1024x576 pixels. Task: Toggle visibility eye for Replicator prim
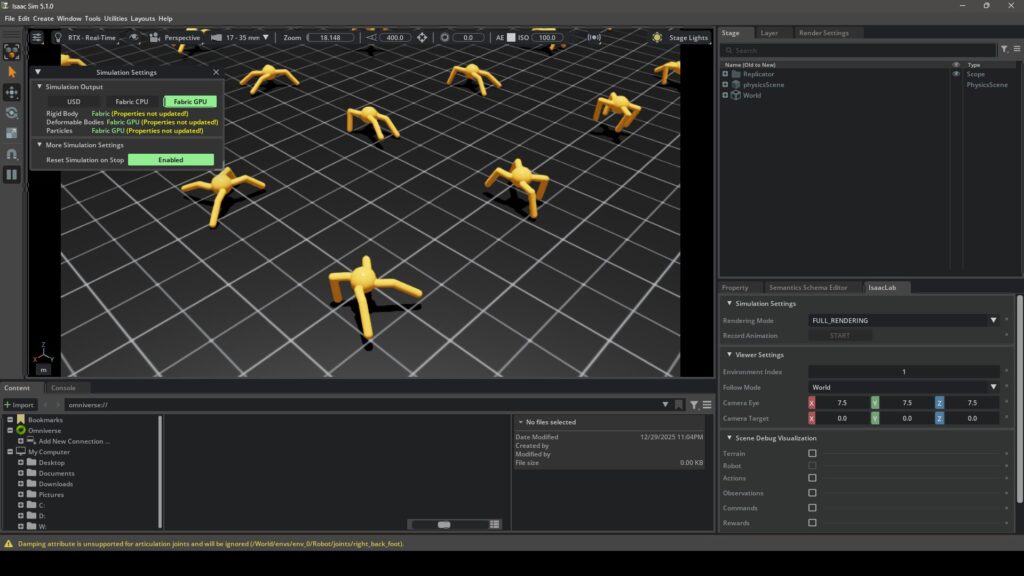[956, 74]
